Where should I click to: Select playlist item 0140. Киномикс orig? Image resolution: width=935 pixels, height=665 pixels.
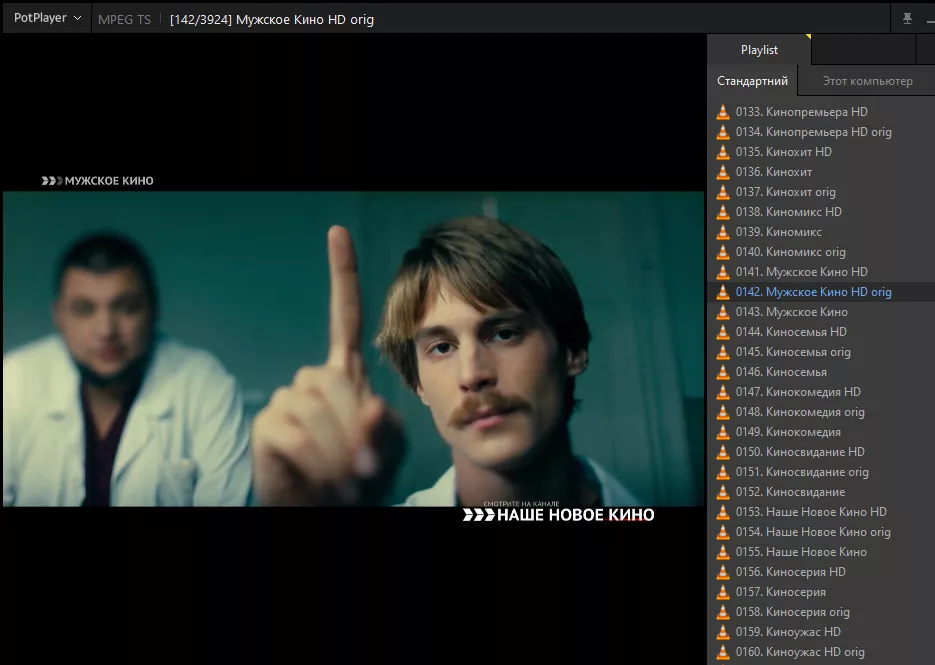pyautogui.click(x=821, y=252)
